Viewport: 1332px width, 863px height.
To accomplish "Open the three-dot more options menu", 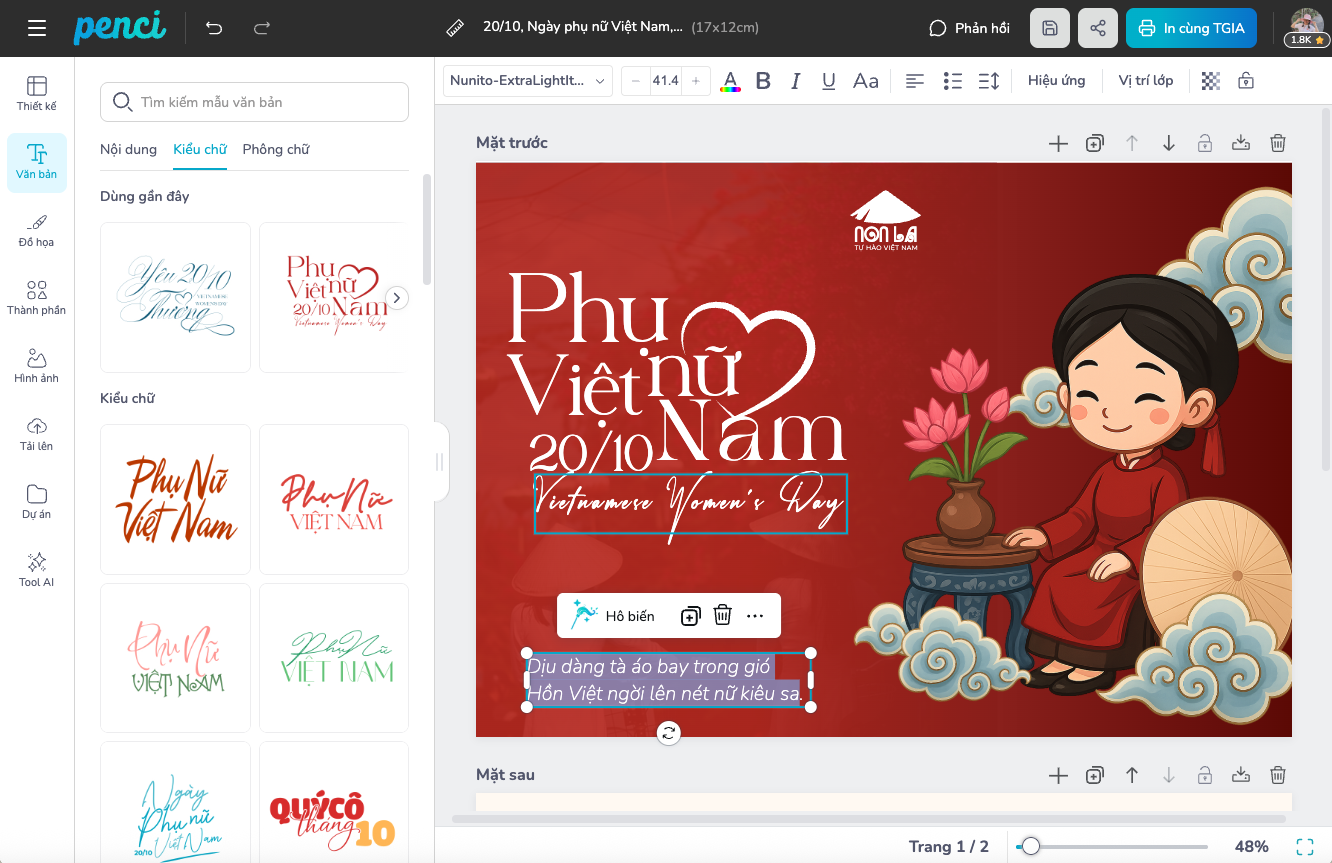I will (x=755, y=615).
